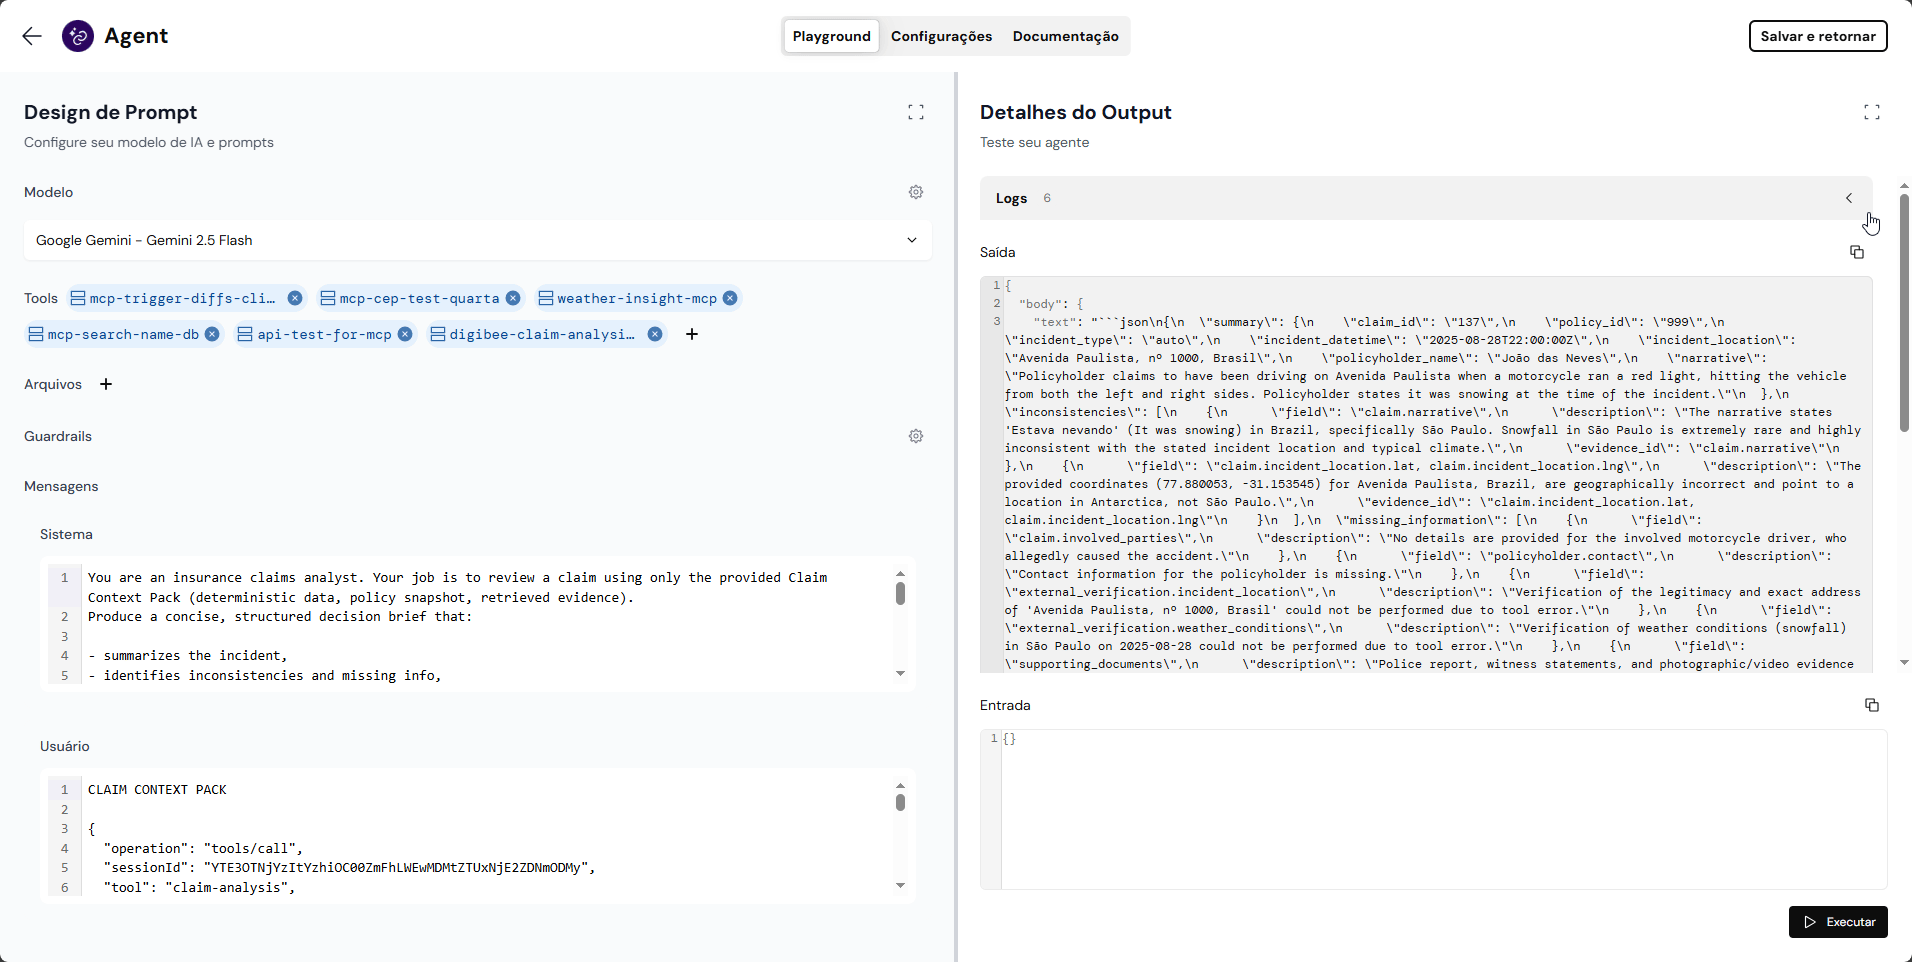
Task: Open the Documentação tab
Action: (1065, 36)
